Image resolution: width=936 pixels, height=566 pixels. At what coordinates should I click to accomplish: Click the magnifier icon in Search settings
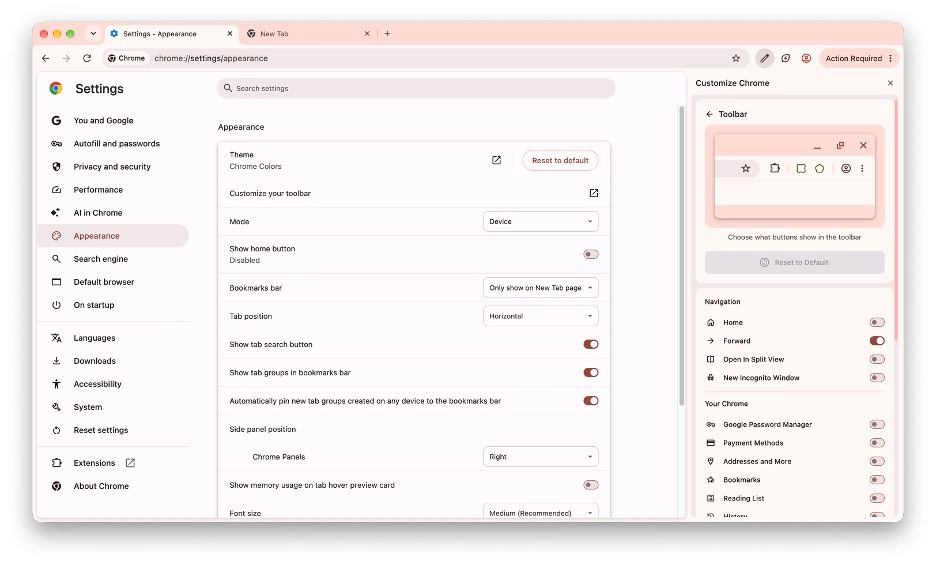tap(227, 88)
